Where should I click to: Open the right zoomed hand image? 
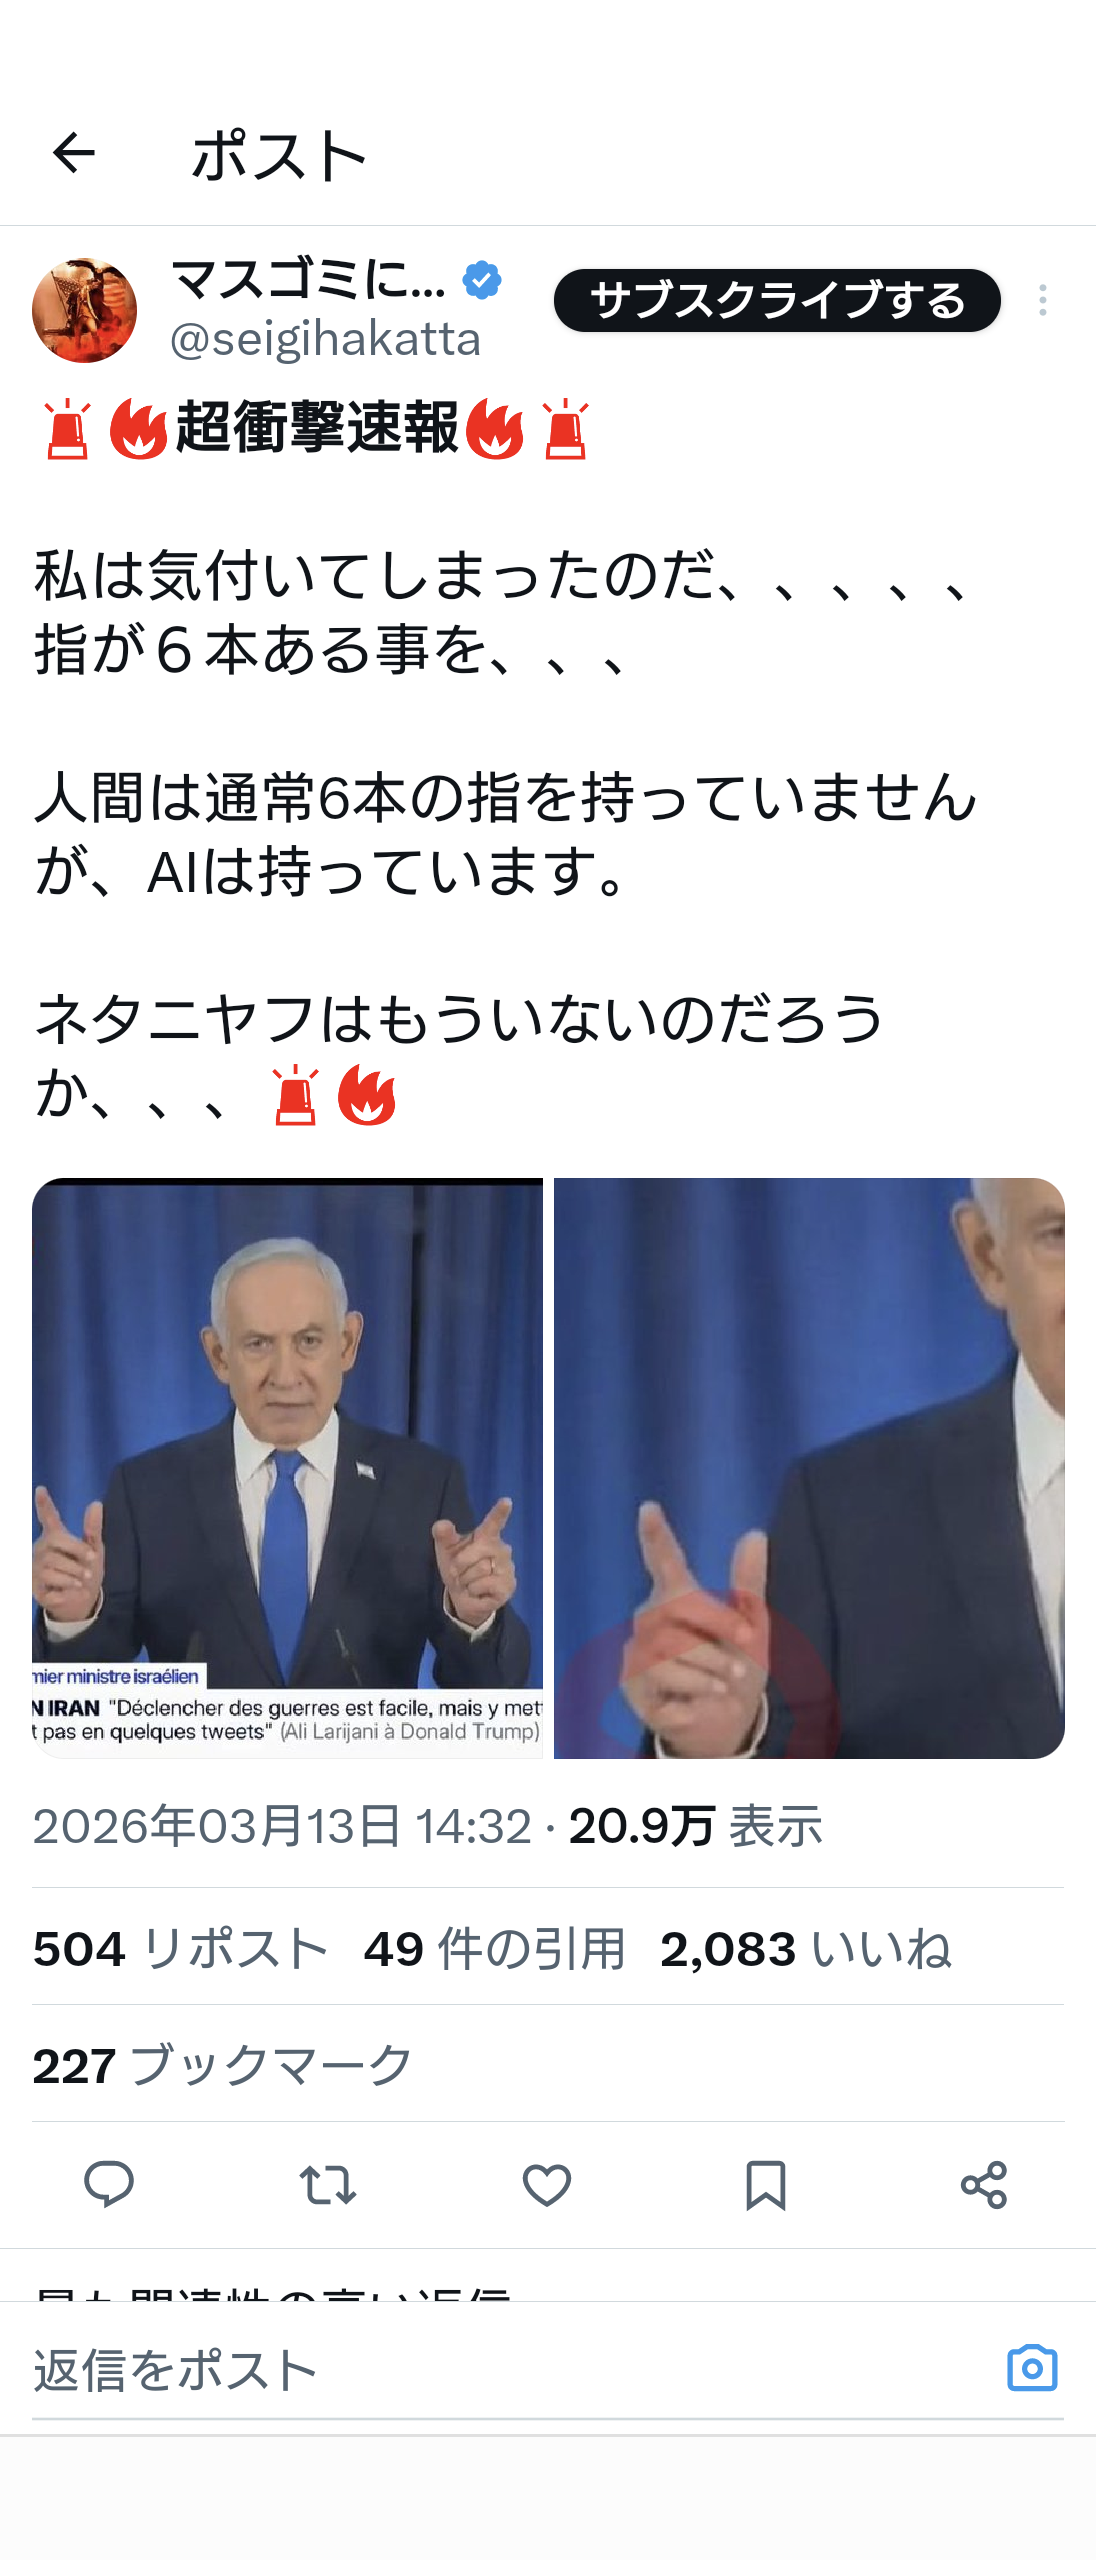click(x=809, y=1468)
